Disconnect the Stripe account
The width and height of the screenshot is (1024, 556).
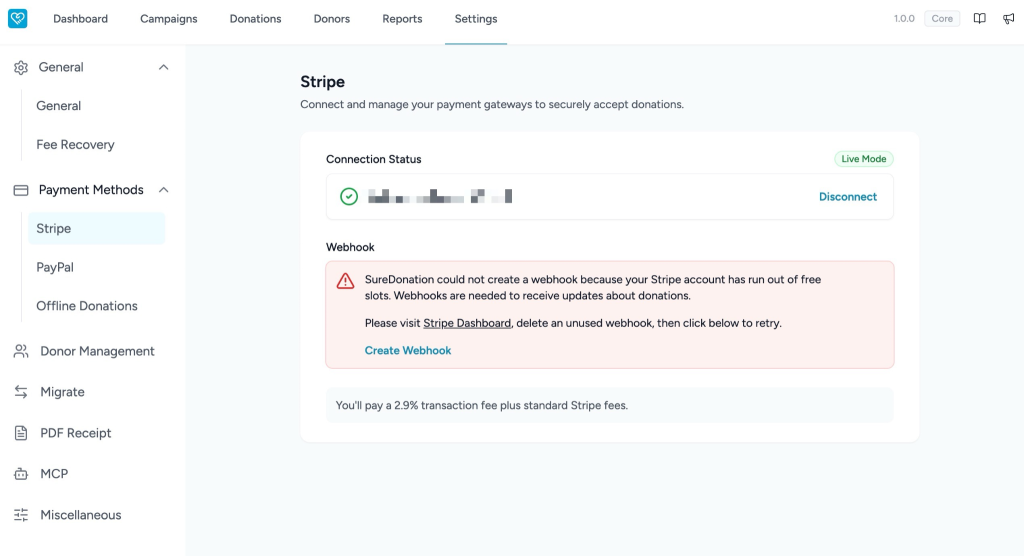tap(848, 197)
